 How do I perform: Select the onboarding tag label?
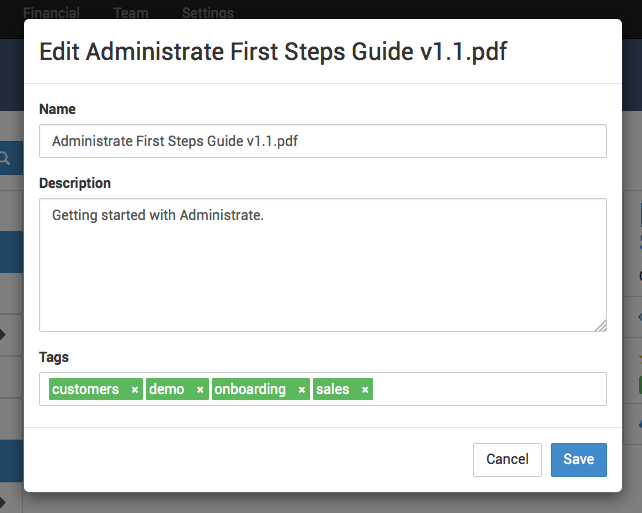tap(250, 389)
